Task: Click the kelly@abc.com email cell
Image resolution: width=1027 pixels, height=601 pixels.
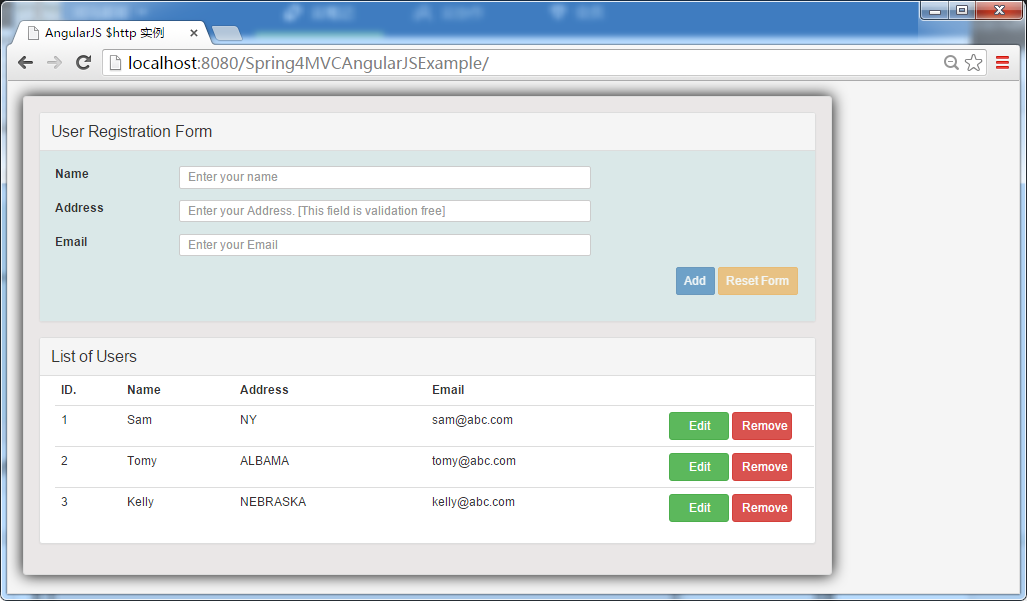Action: pyautogui.click(x=473, y=502)
